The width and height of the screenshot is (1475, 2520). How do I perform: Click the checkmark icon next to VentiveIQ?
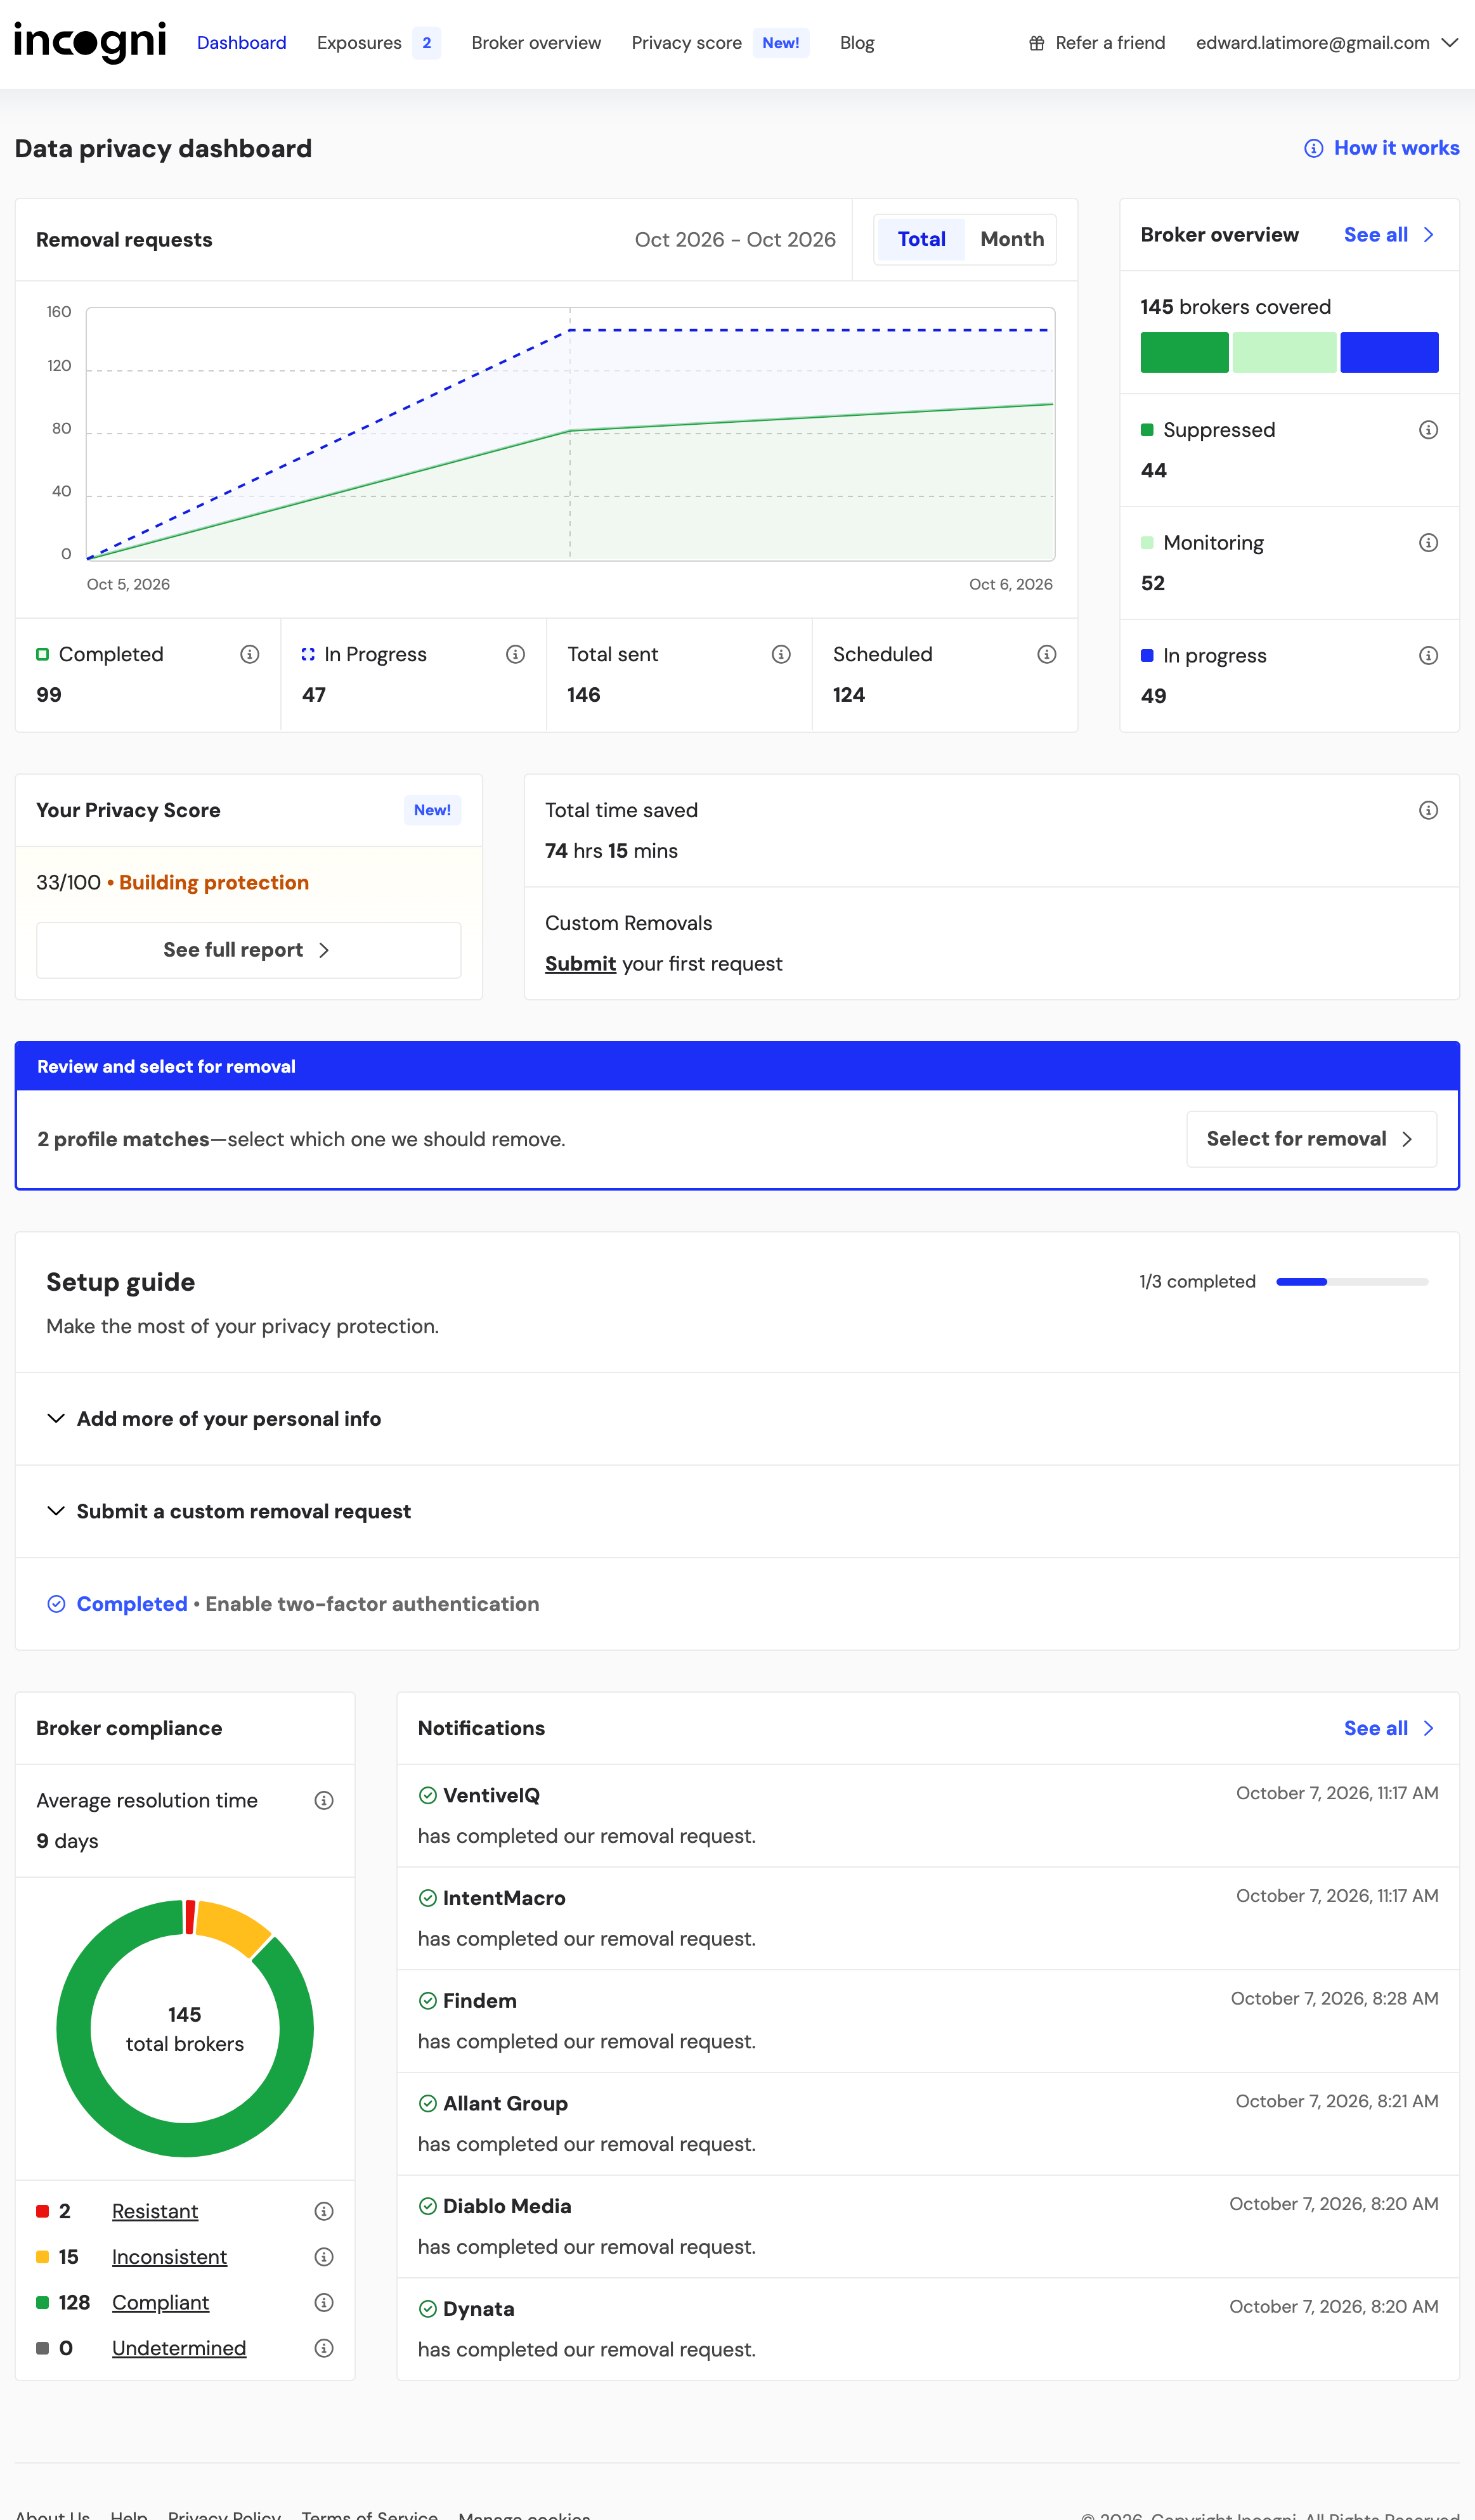click(428, 1795)
